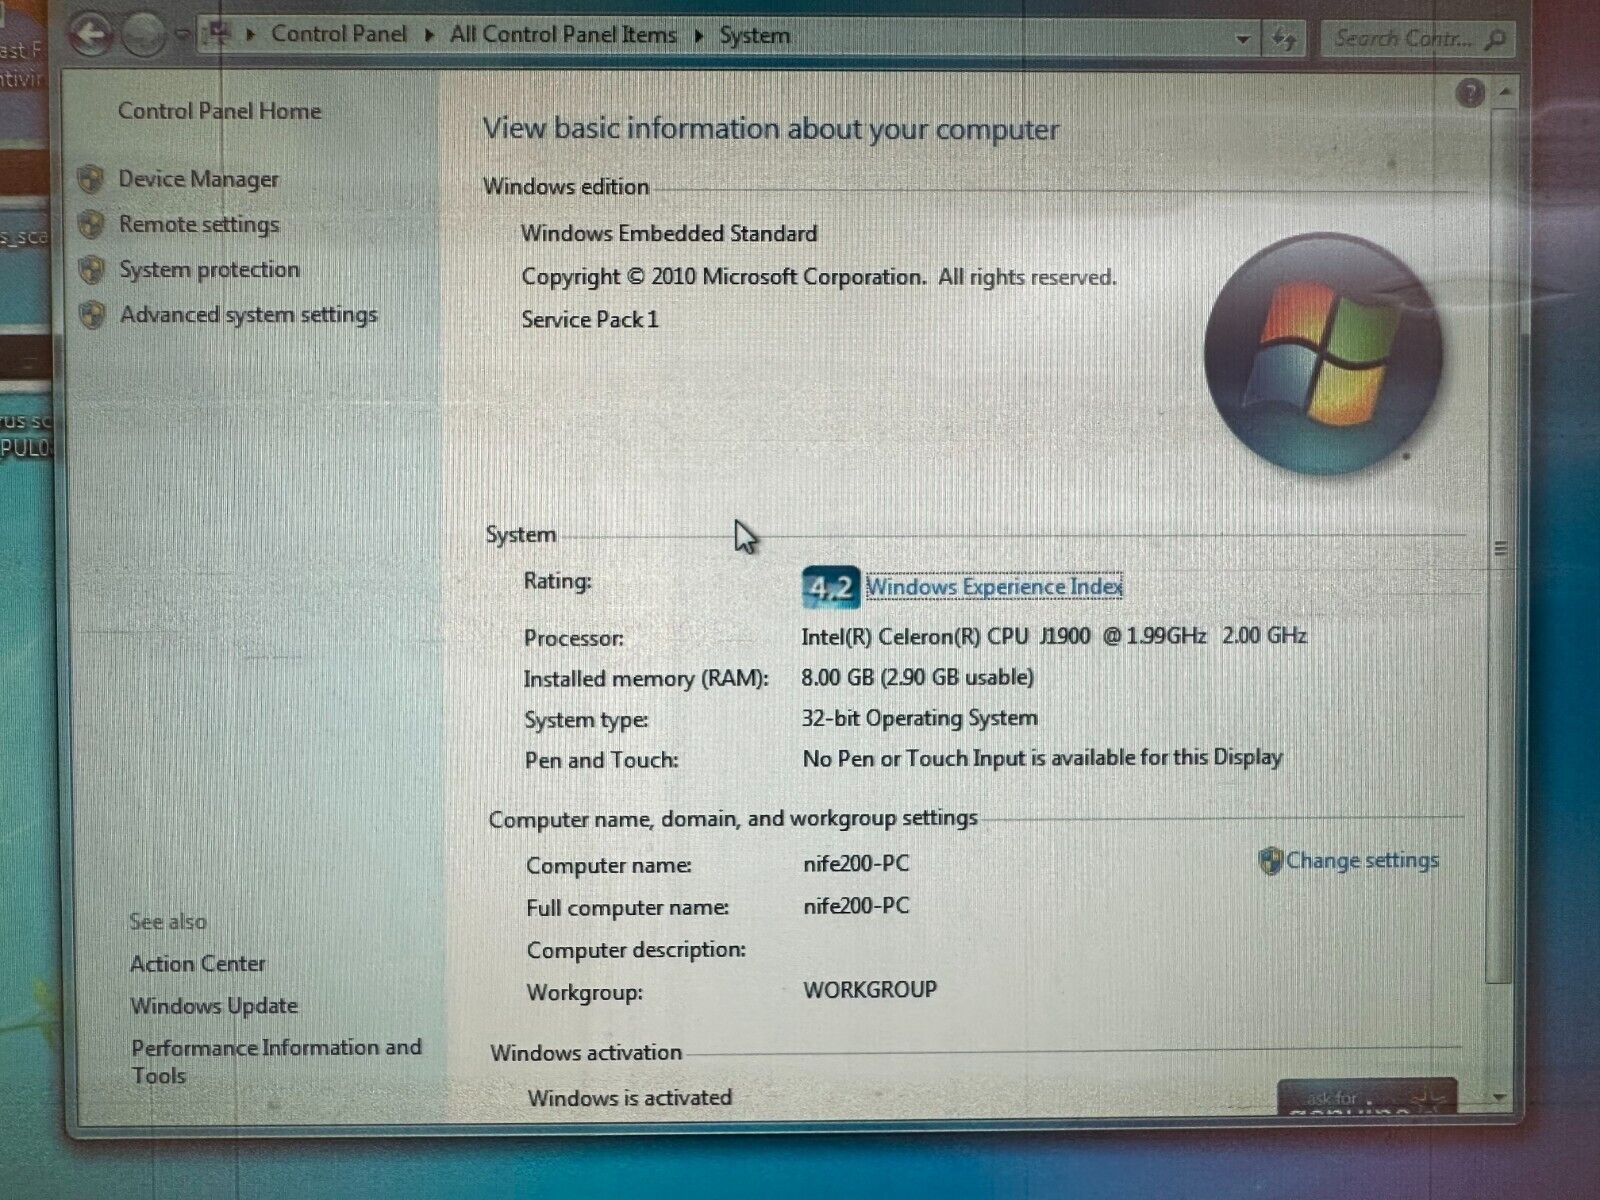Click the scrollbar up arrow
The height and width of the screenshot is (1200, 1600).
(x=1504, y=93)
